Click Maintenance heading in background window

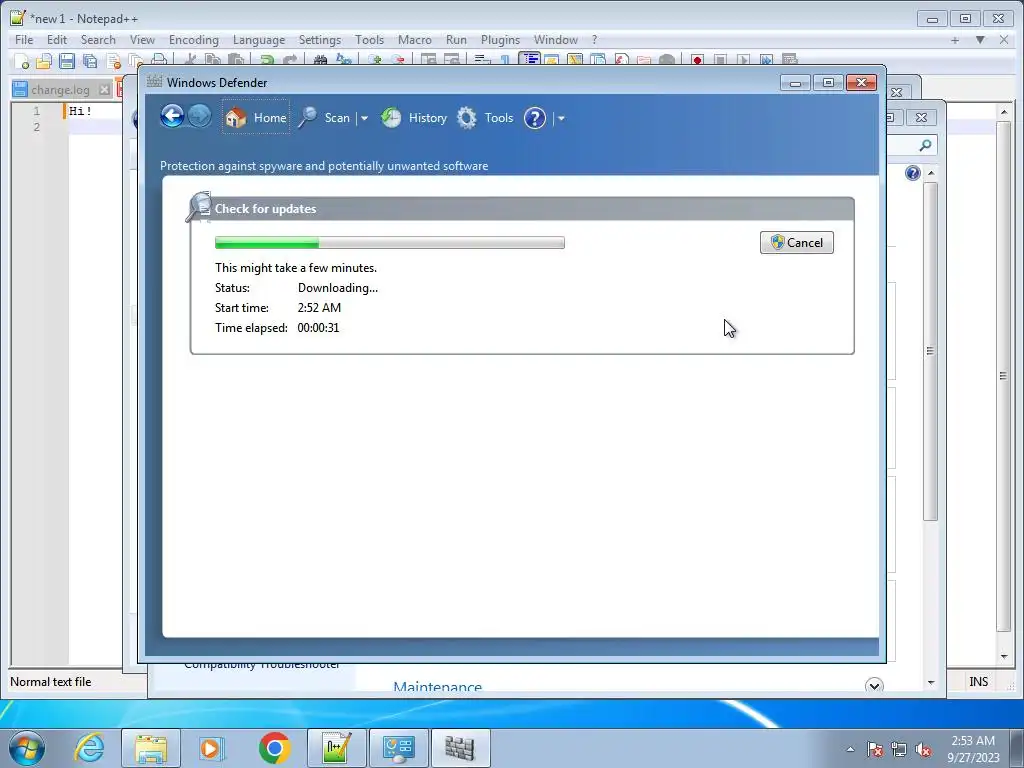(x=438, y=686)
